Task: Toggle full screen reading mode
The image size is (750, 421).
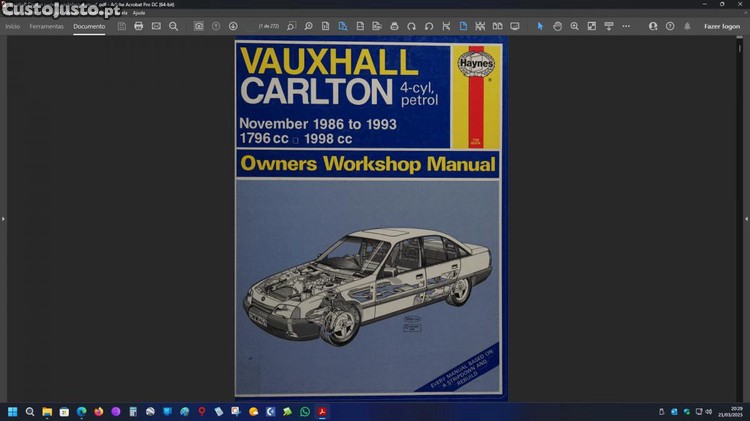Action: point(515,26)
